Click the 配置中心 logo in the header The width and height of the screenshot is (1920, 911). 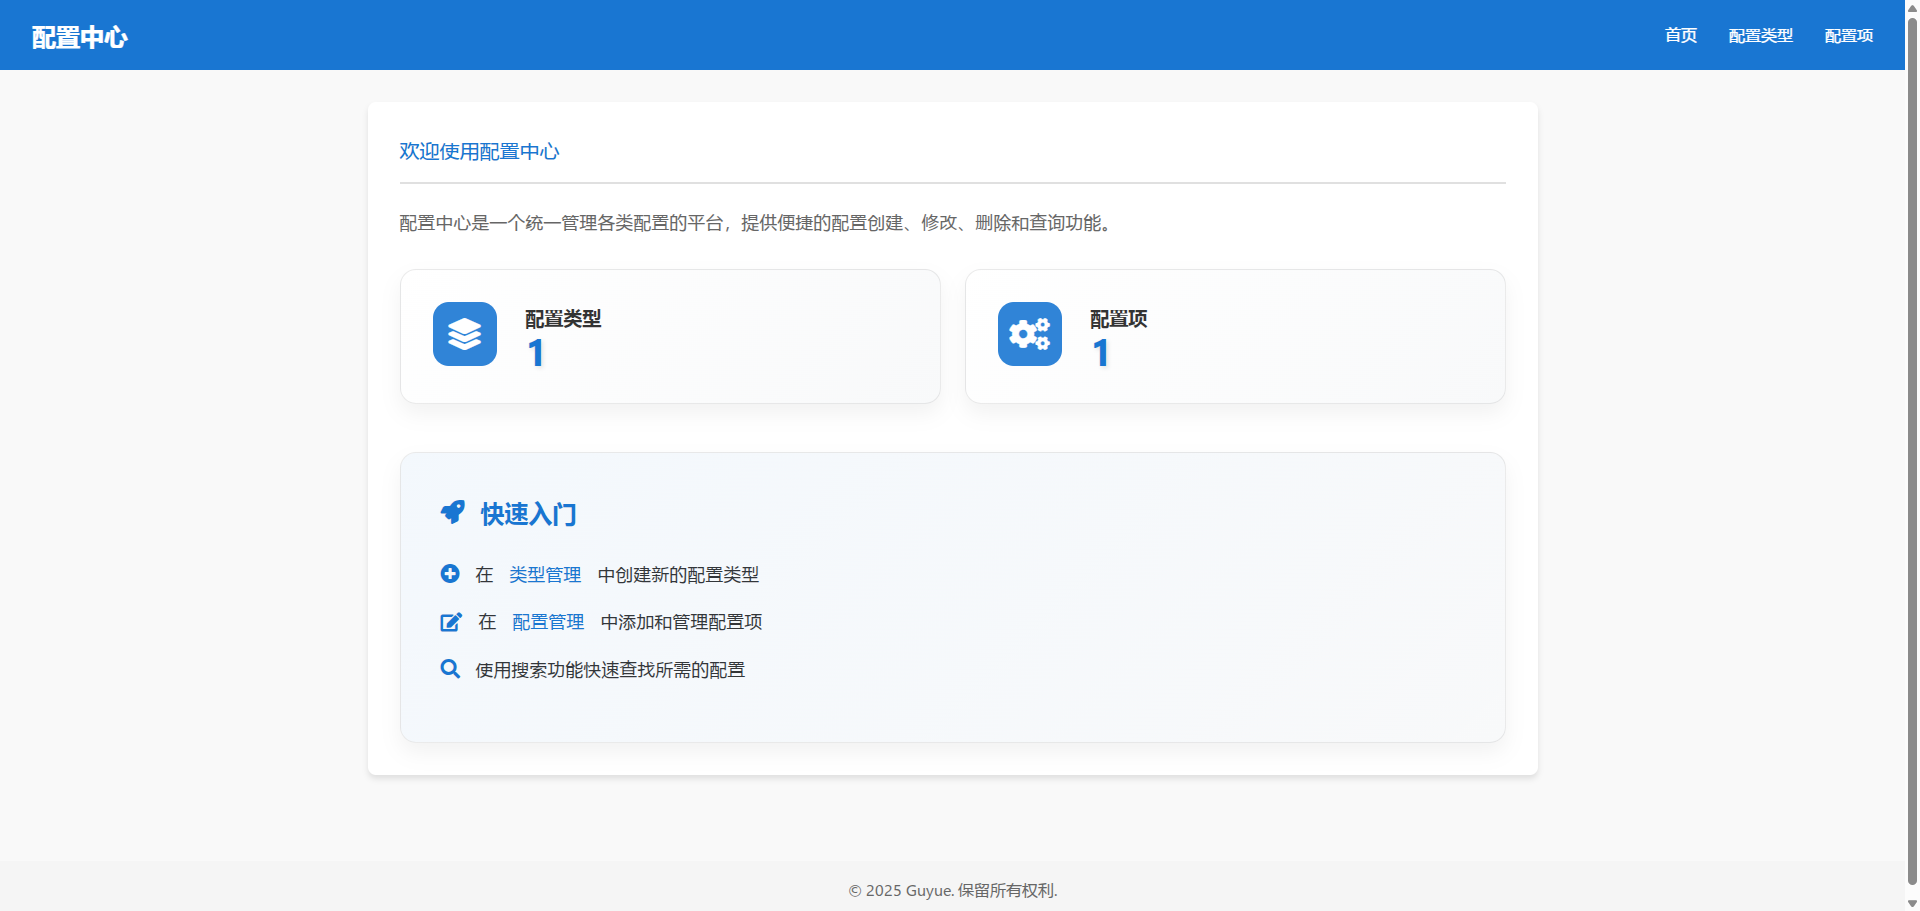pyautogui.click(x=80, y=37)
